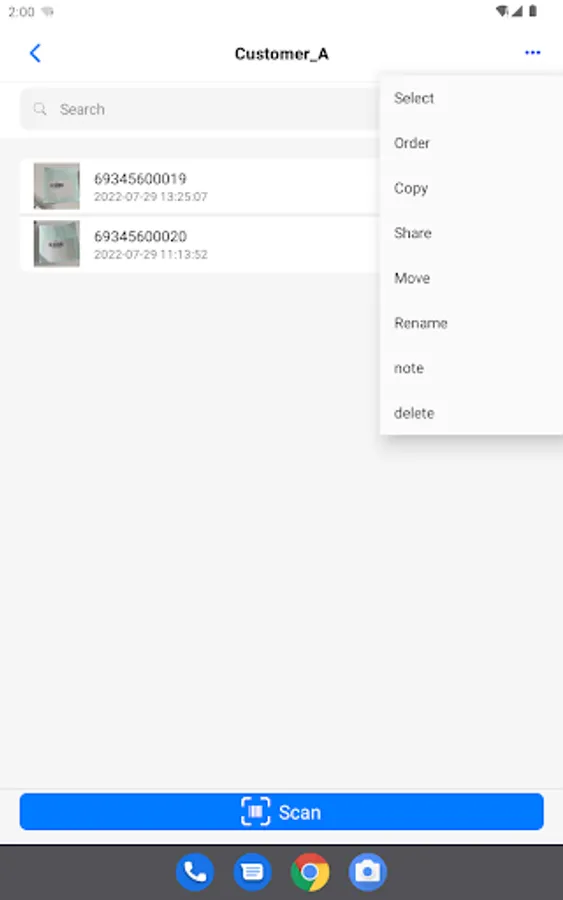The height and width of the screenshot is (900, 563).
Task: Open the Phone app in dock
Action: coord(195,872)
